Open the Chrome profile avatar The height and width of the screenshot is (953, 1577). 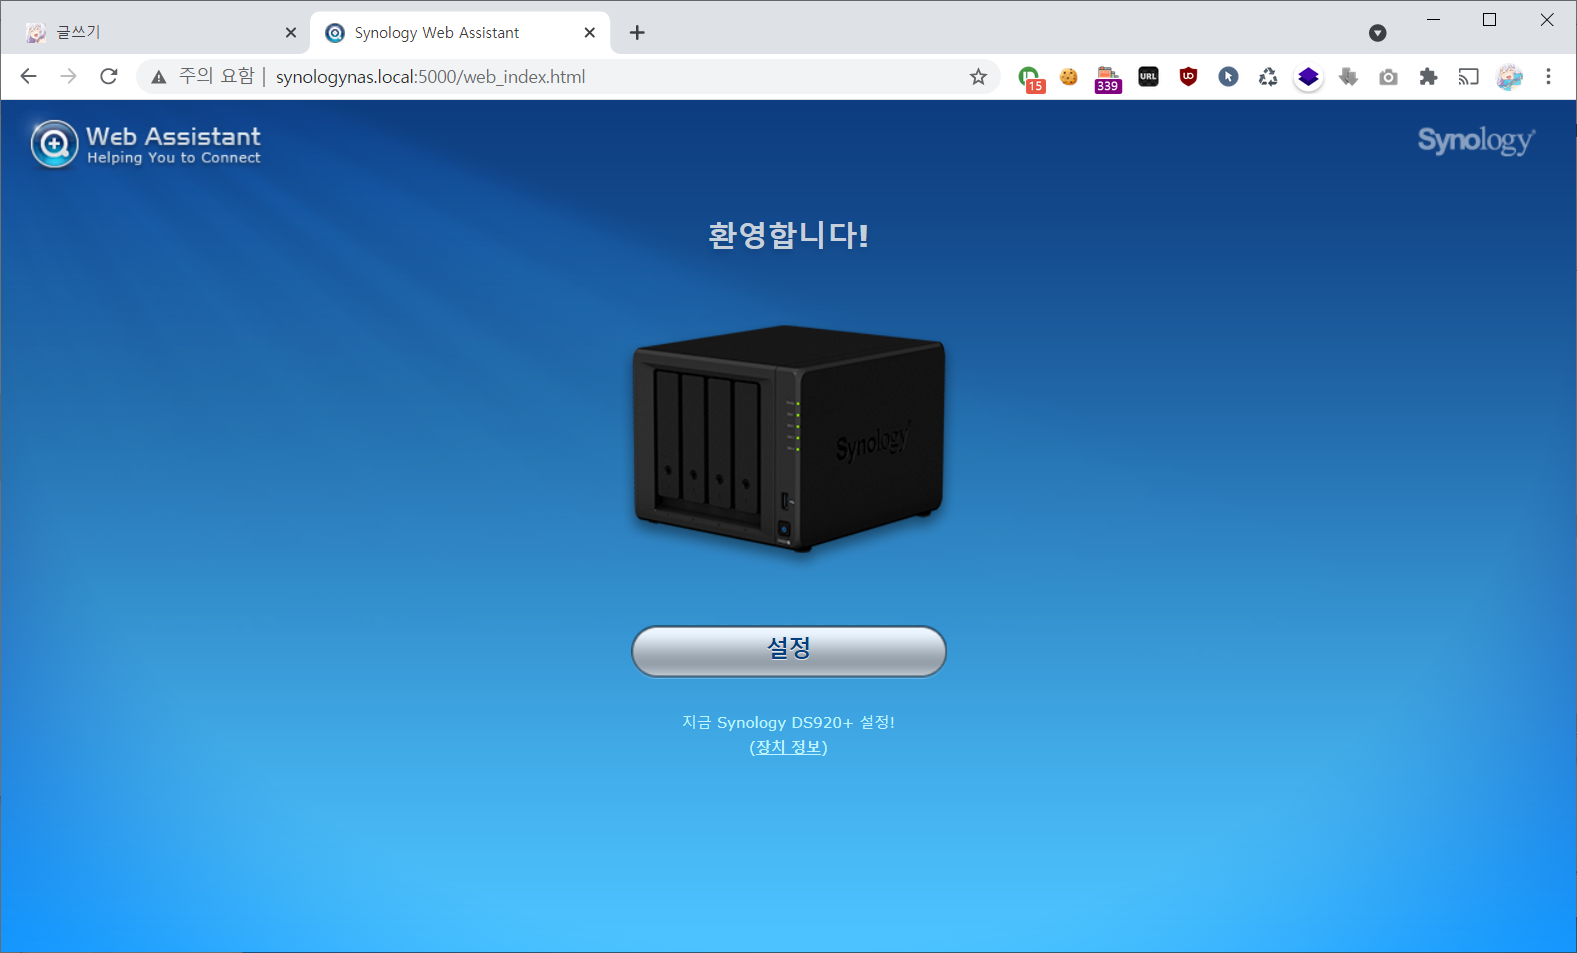[1509, 77]
